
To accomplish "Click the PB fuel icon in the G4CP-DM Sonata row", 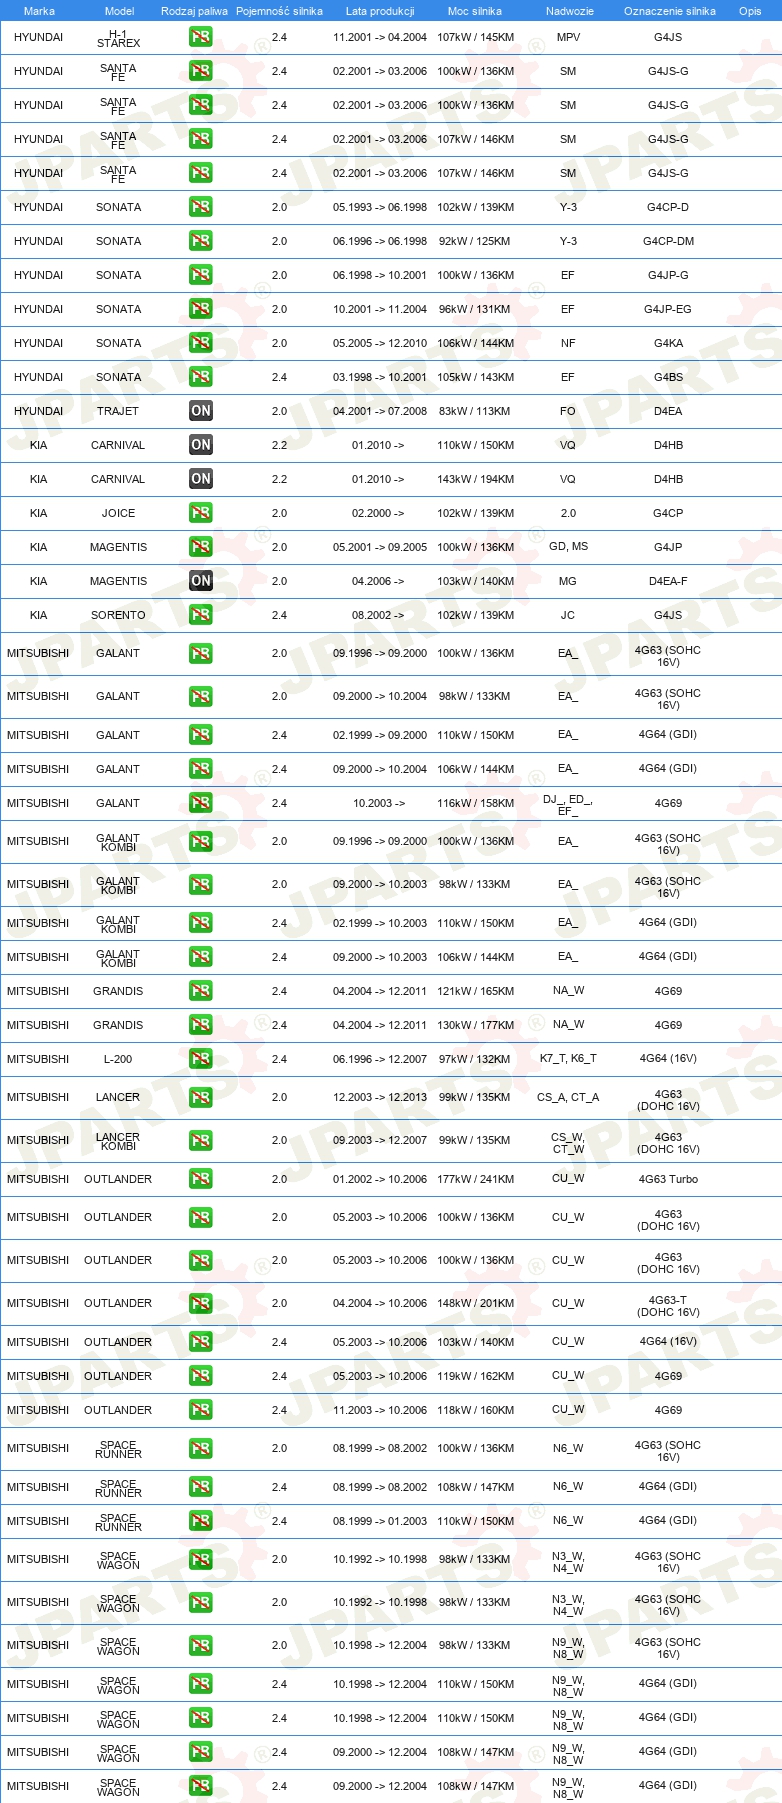I will click(x=200, y=241).
